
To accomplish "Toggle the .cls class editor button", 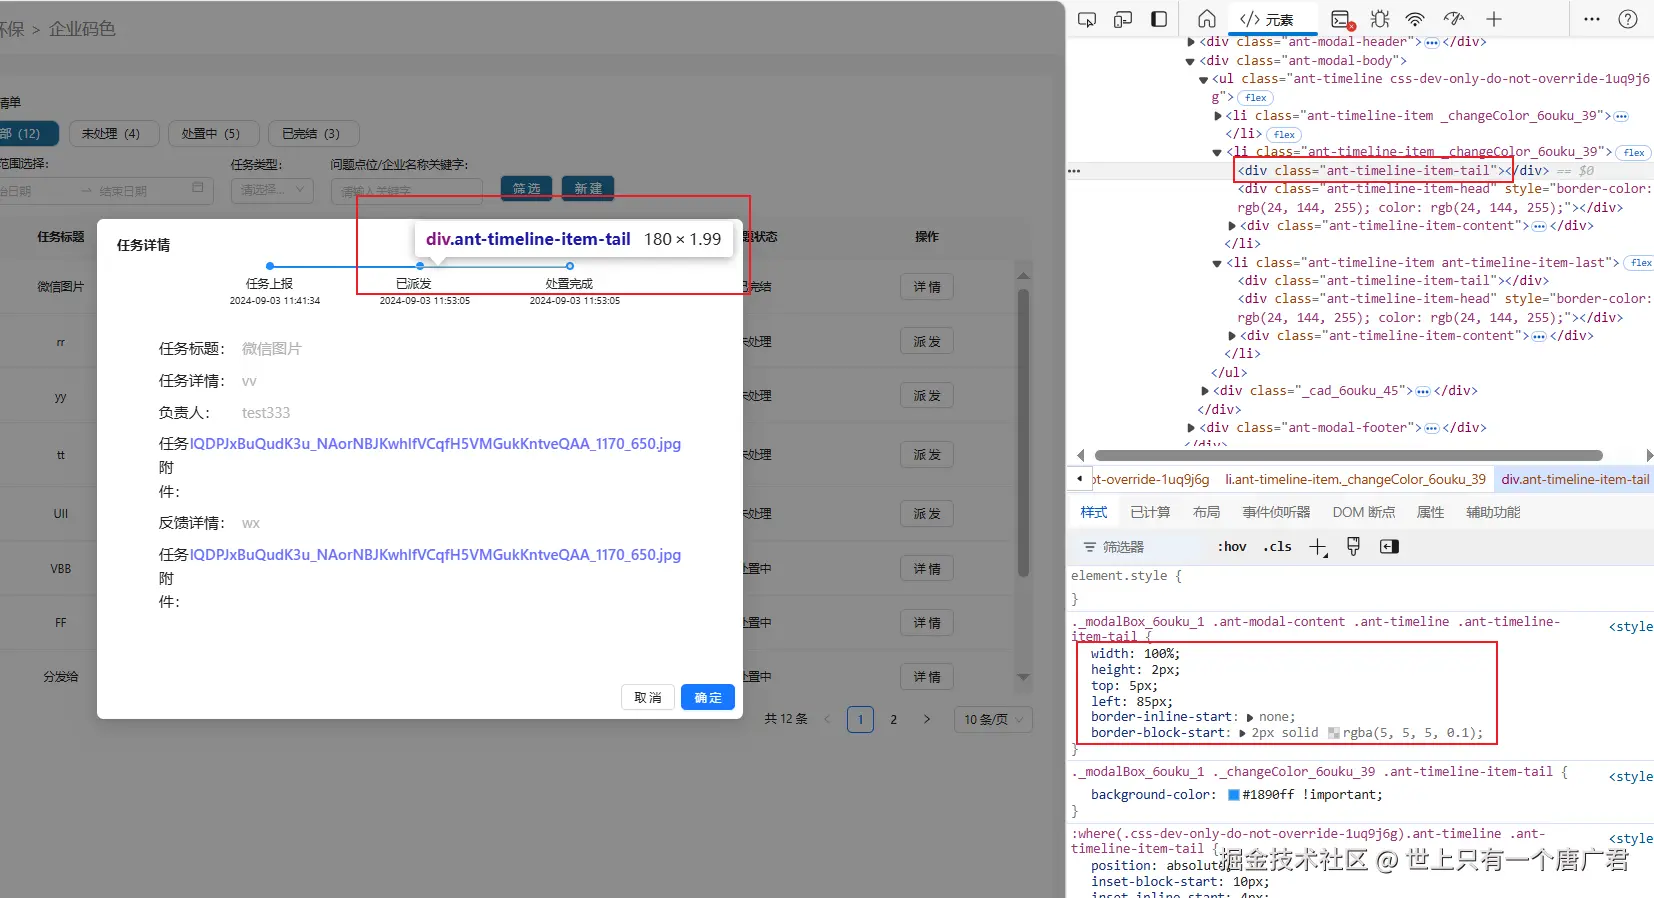I will pos(1277,547).
